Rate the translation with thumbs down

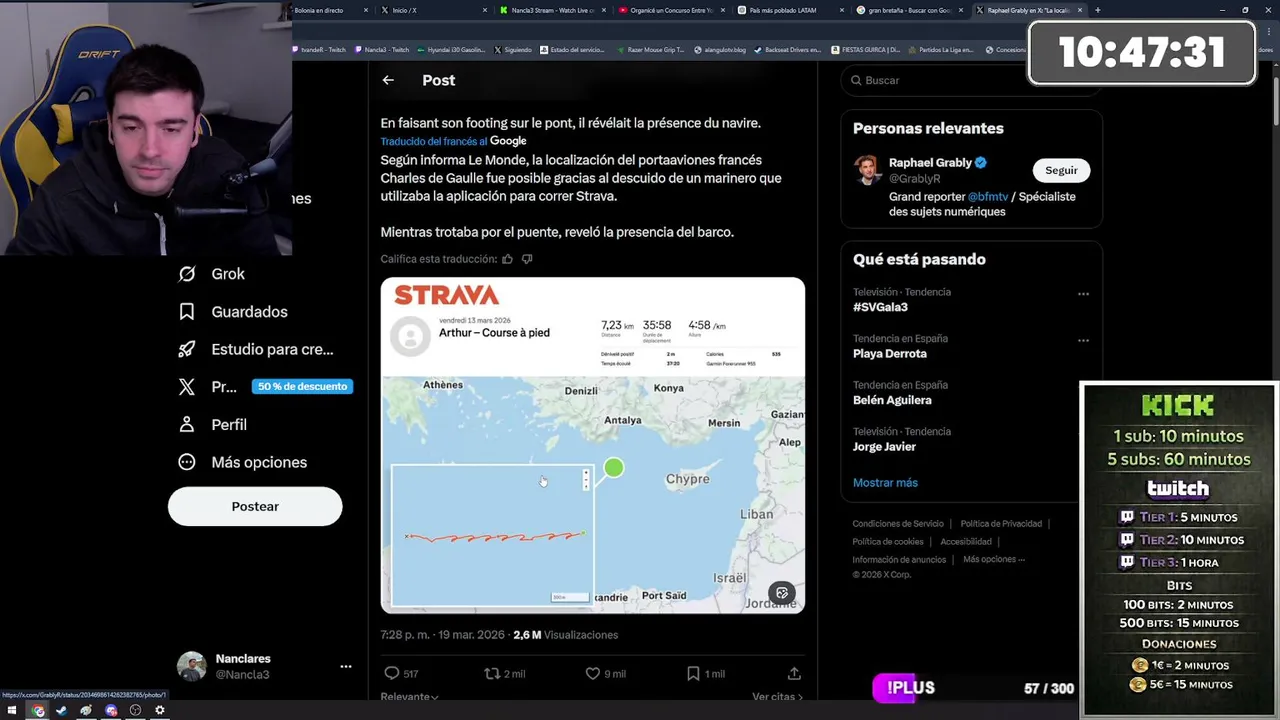527,259
